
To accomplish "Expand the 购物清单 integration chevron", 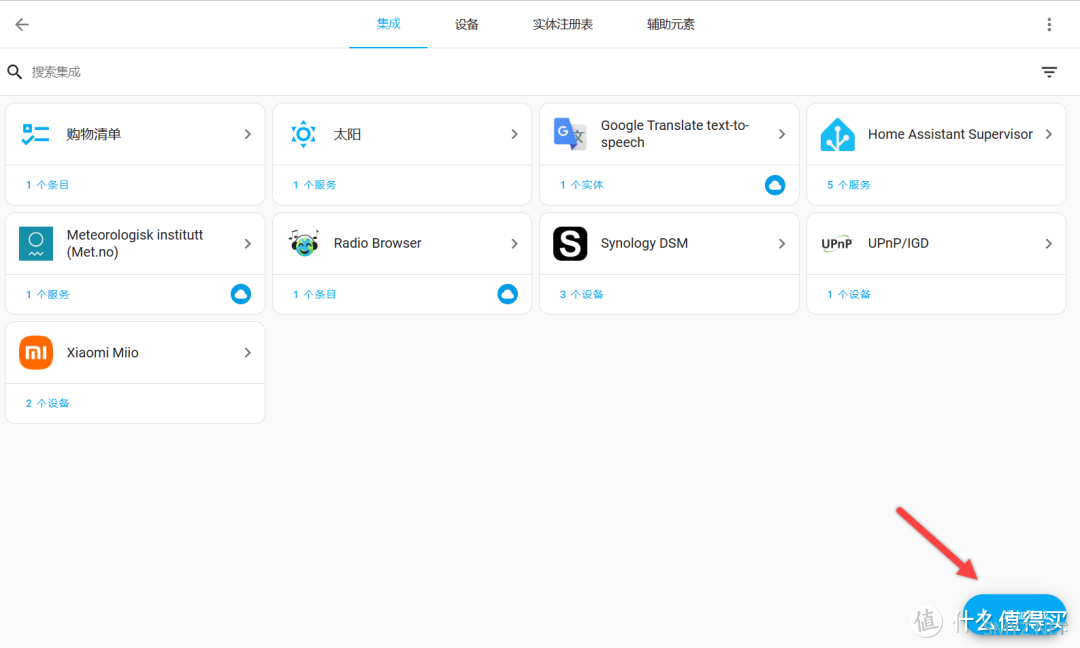I will (x=247, y=134).
